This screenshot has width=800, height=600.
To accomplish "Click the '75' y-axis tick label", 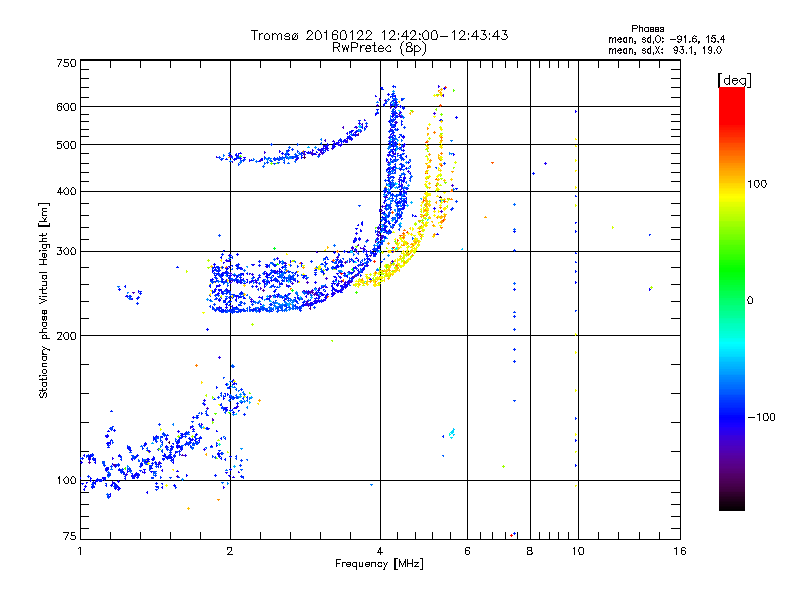I will pos(70,536).
